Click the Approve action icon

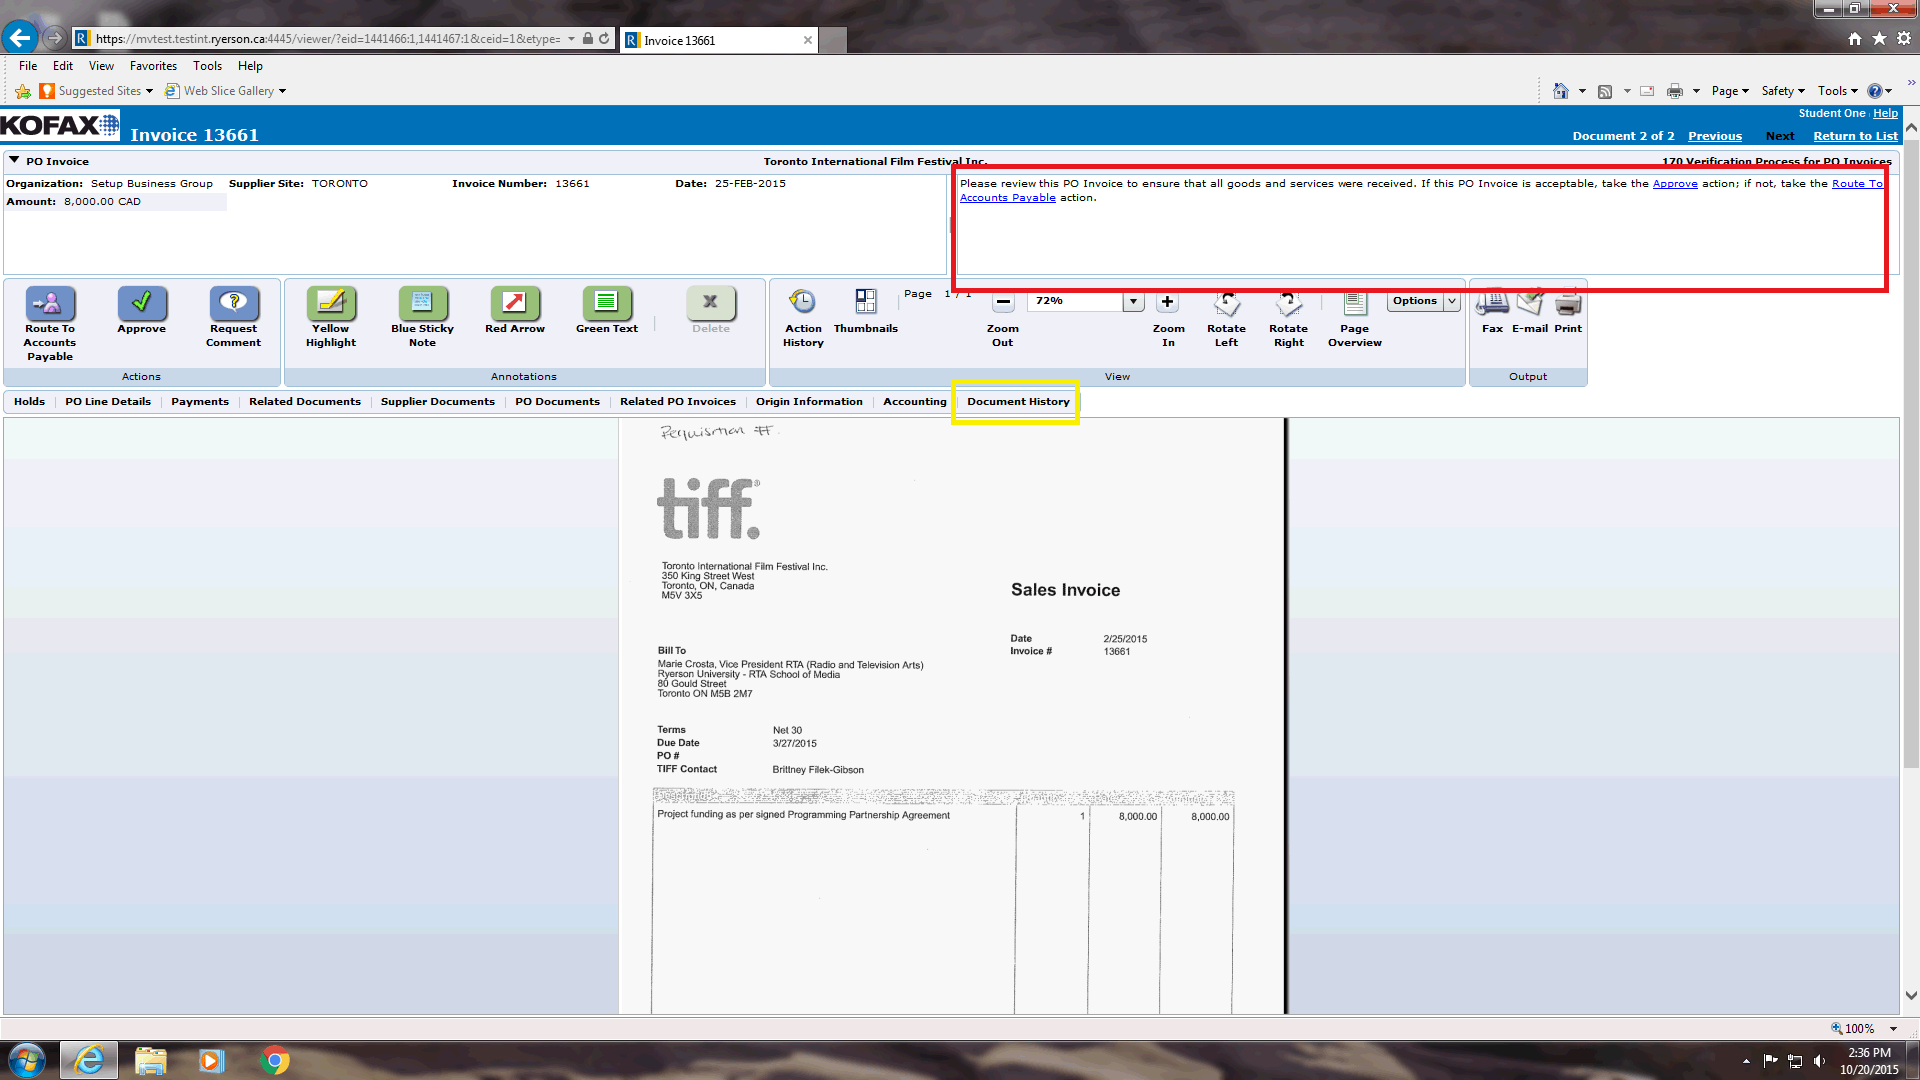click(x=141, y=303)
